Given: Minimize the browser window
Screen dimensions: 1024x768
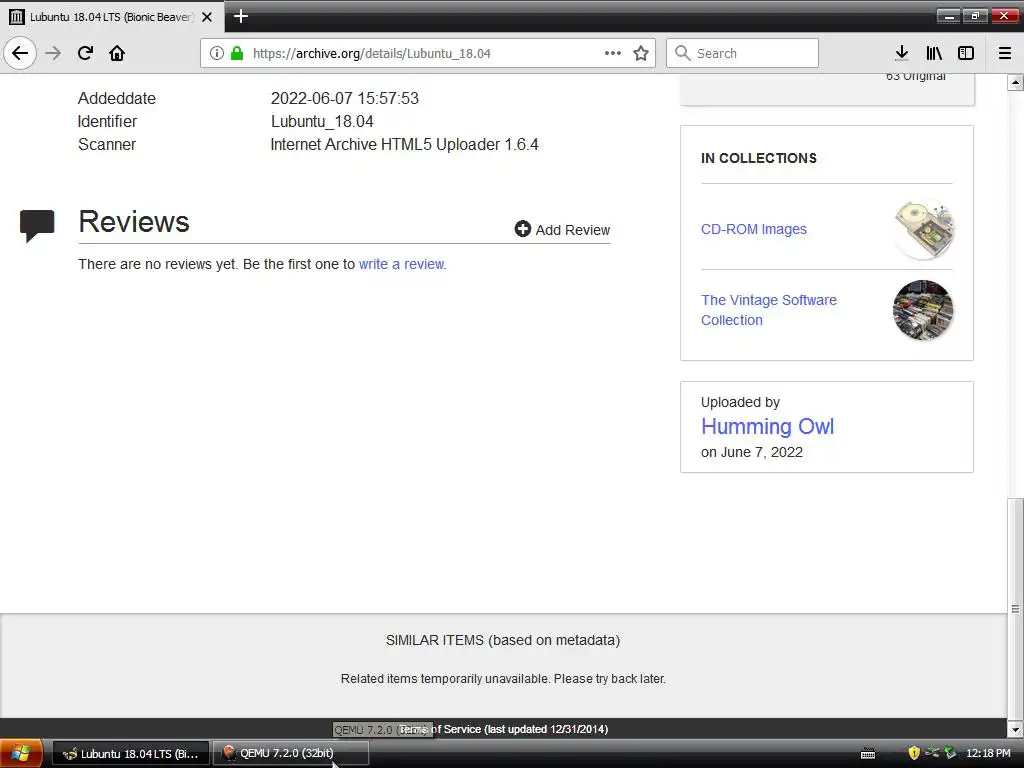Looking at the screenshot, I should click(x=949, y=16).
